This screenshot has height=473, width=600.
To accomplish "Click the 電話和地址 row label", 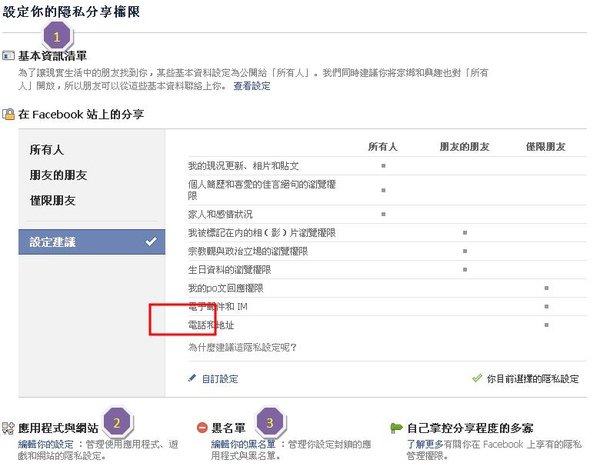I will click(211, 325).
